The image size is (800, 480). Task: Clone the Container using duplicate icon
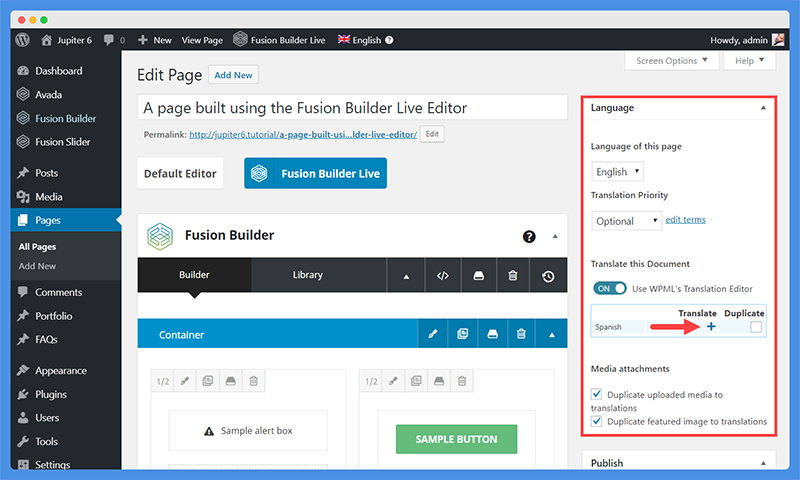pos(462,334)
